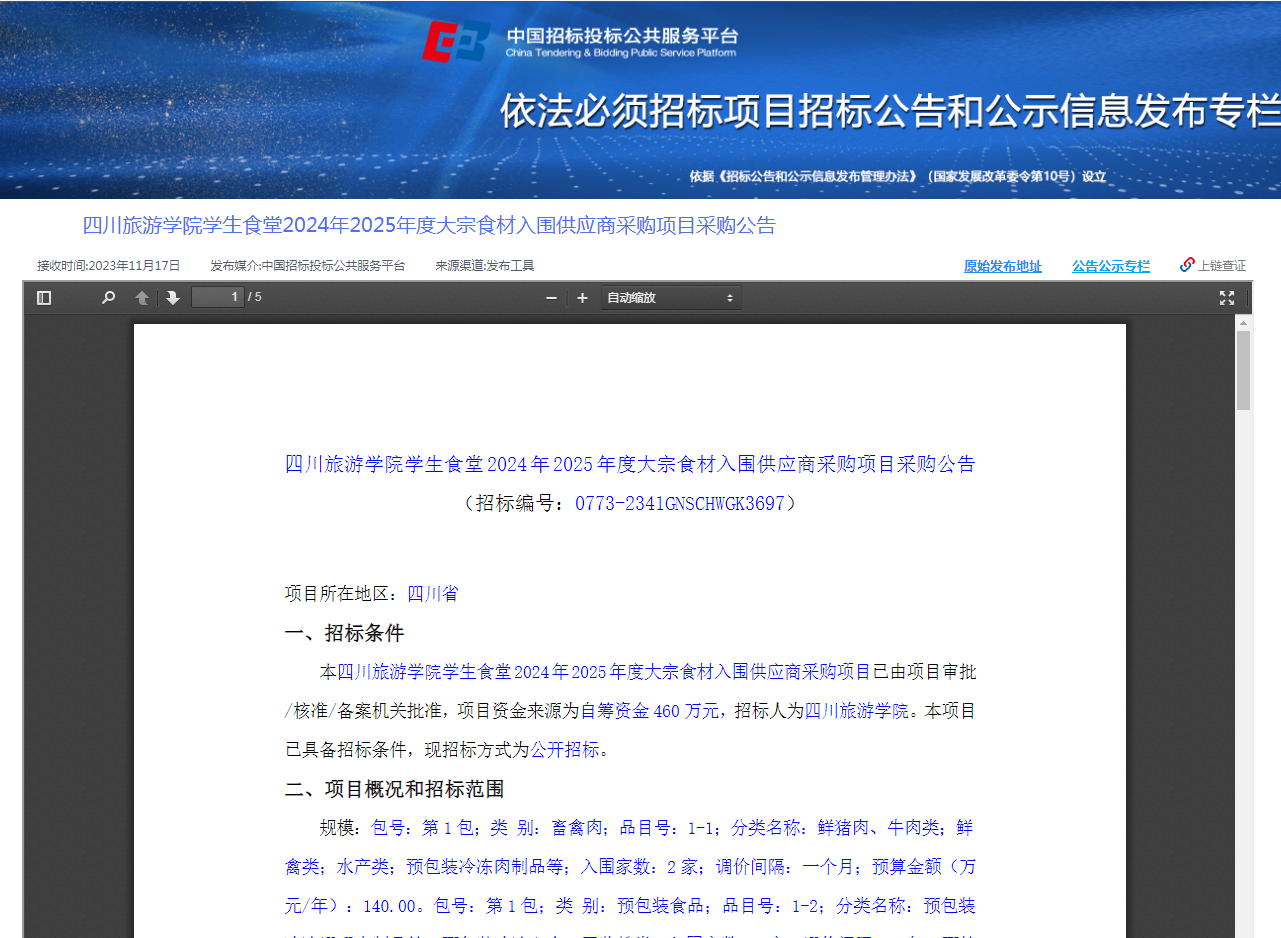Click the 自筹资金 460 万元 text
Image resolution: width=1281 pixels, height=938 pixels.
650,712
